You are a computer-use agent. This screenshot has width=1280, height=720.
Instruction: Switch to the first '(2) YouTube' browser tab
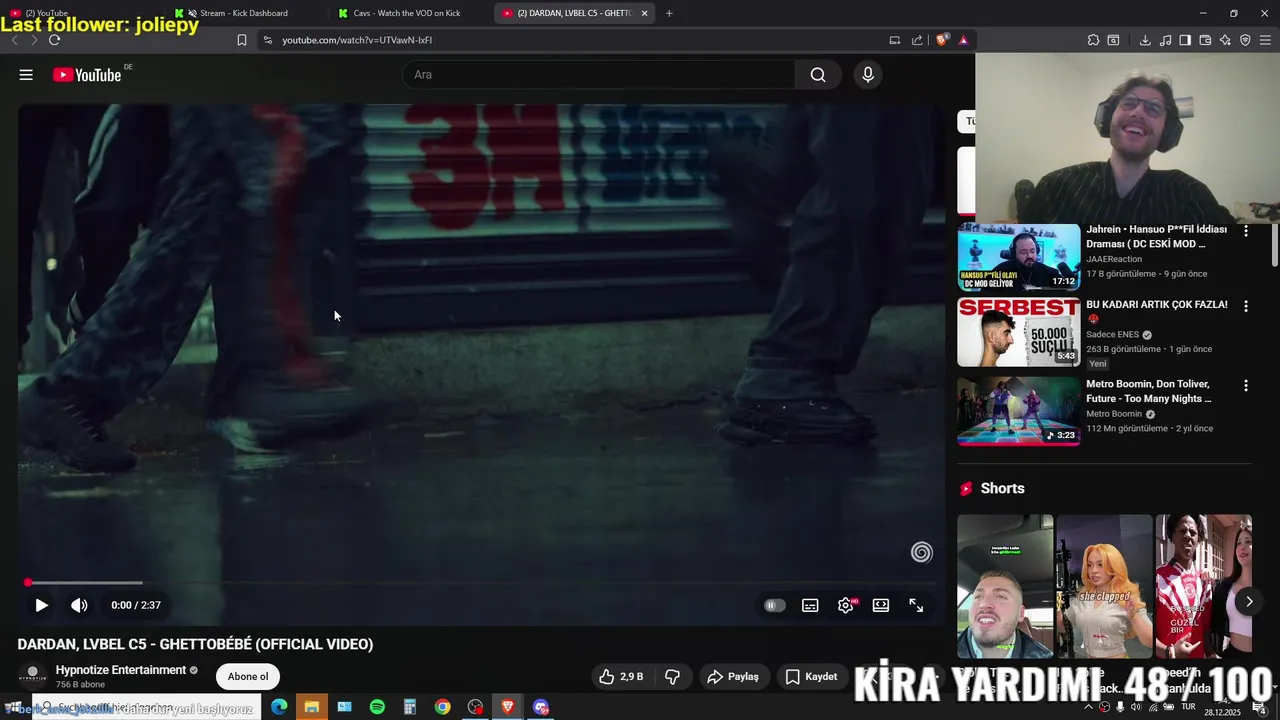tap(80, 13)
